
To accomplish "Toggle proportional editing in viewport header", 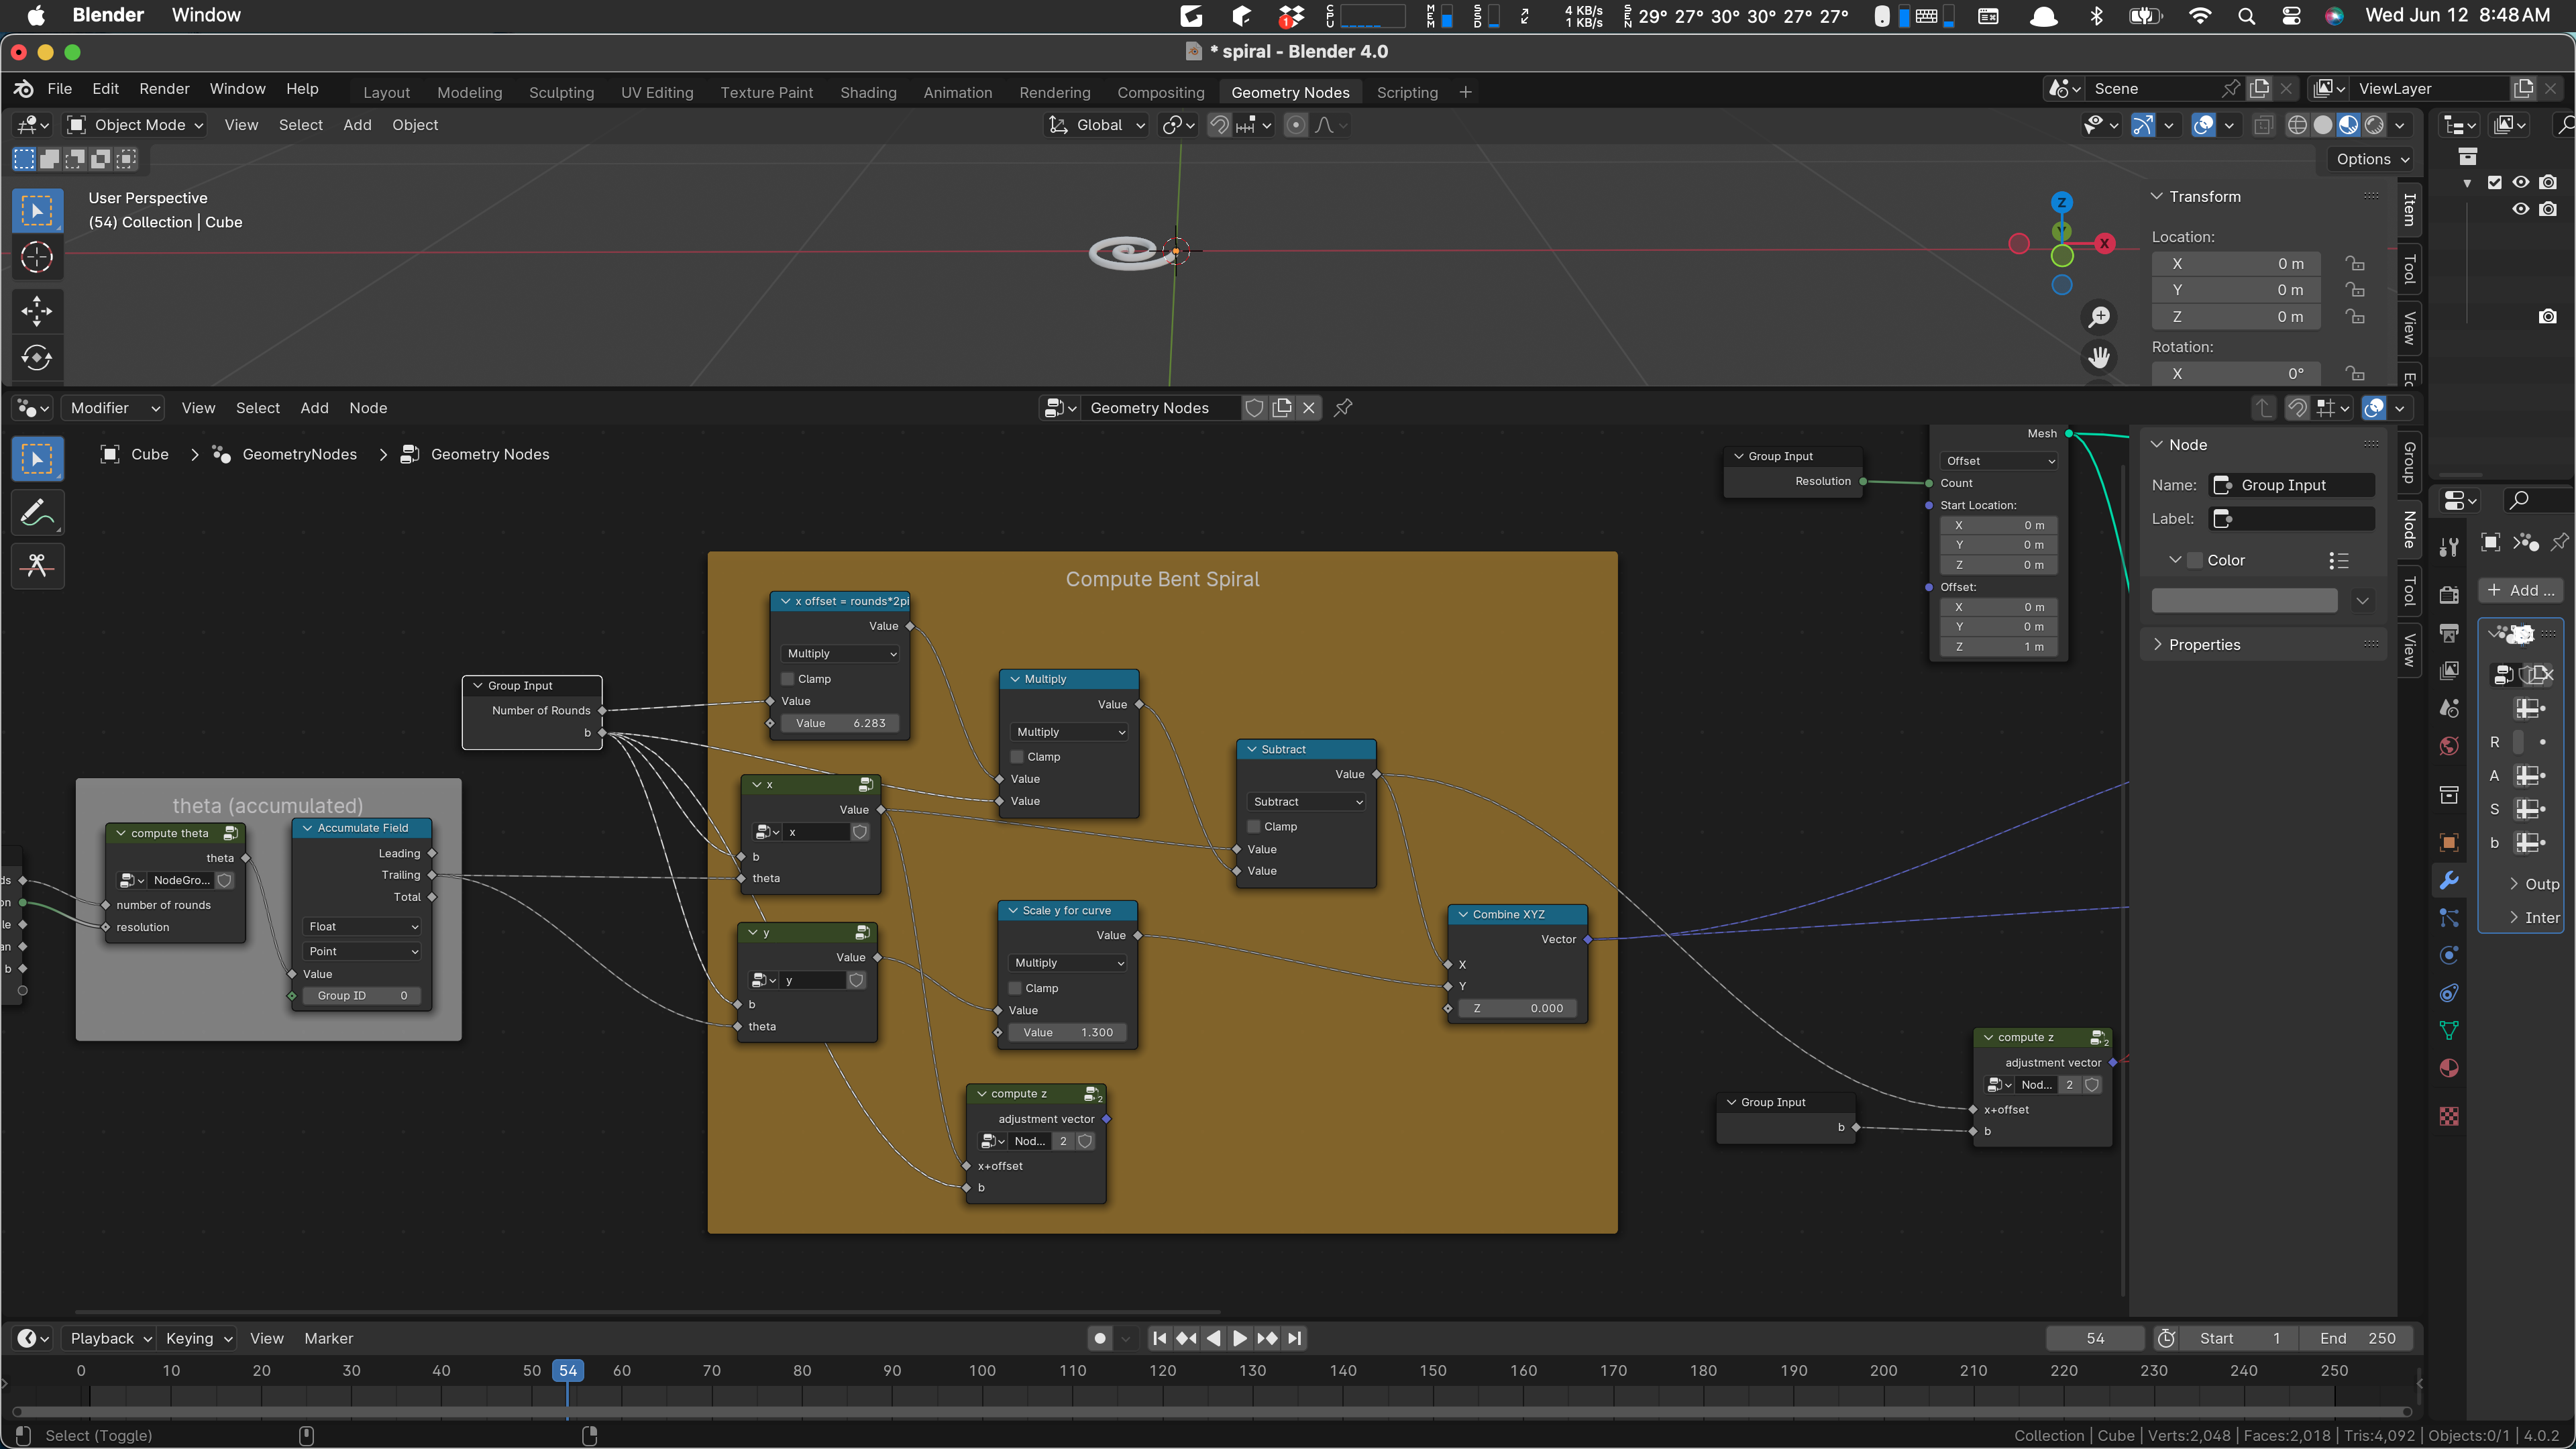I will [1296, 125].
